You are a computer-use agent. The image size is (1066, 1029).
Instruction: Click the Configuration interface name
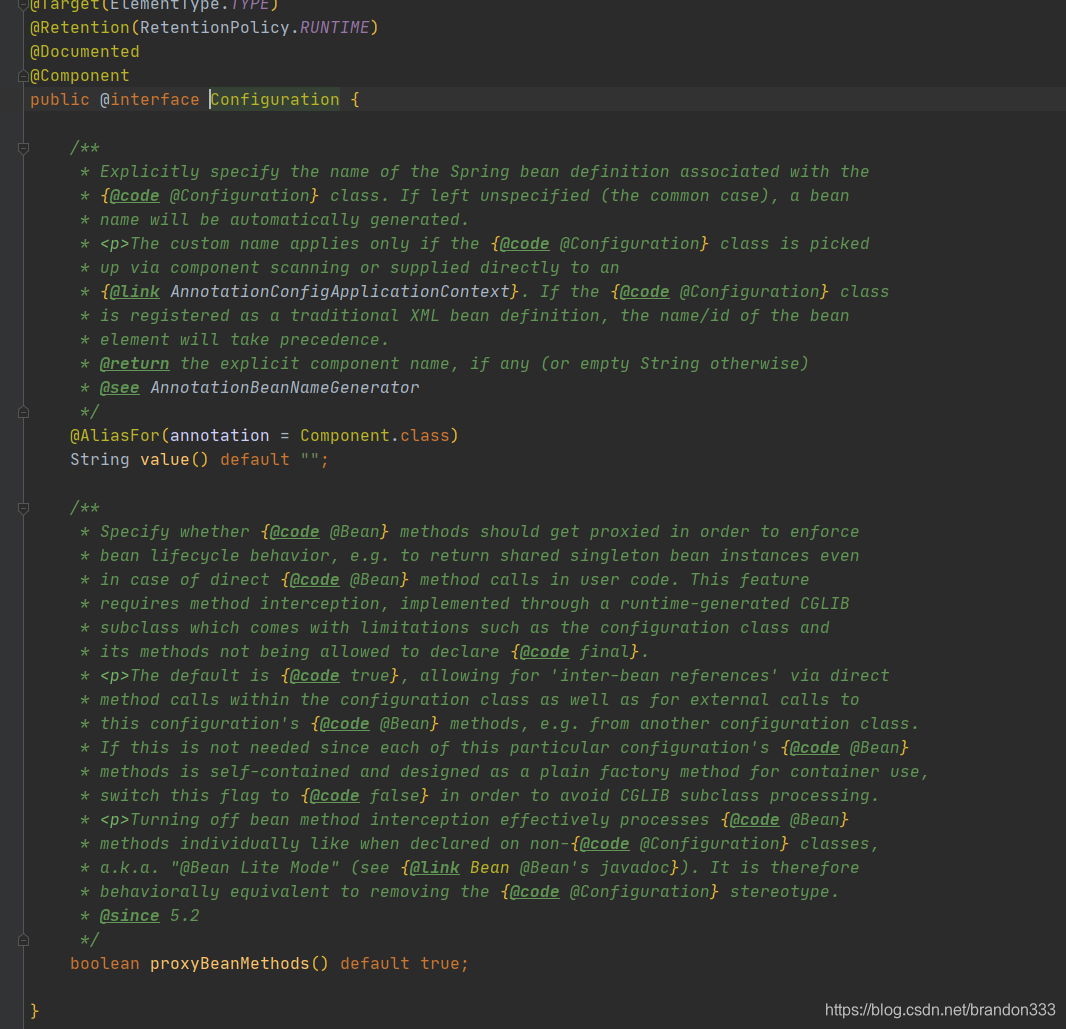pos(275,100)
